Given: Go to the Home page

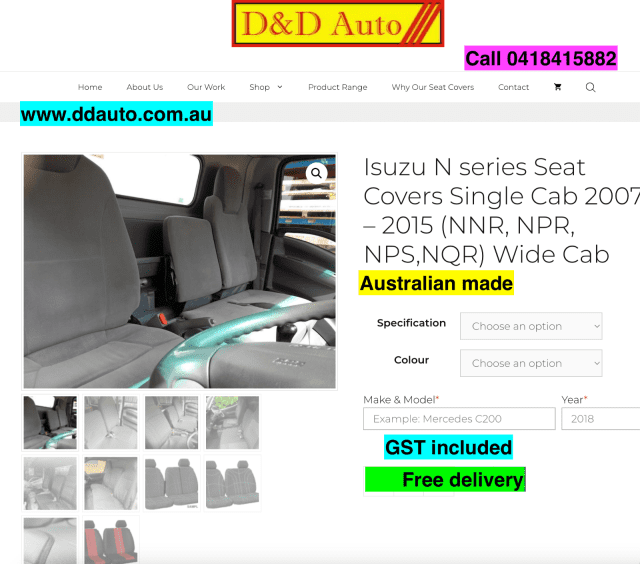Looking at the screenshot, I should tap(90, 87).
